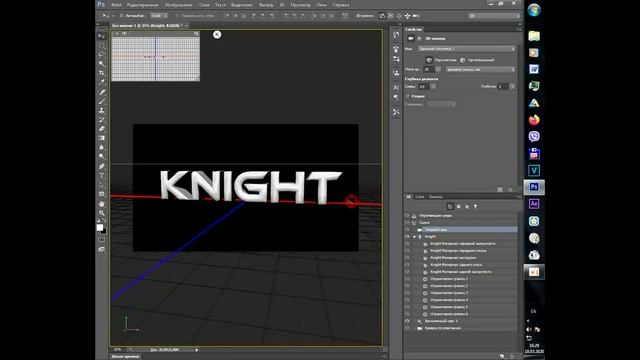Filter 3D panel by meshes
640x360 pixels.
459,207
